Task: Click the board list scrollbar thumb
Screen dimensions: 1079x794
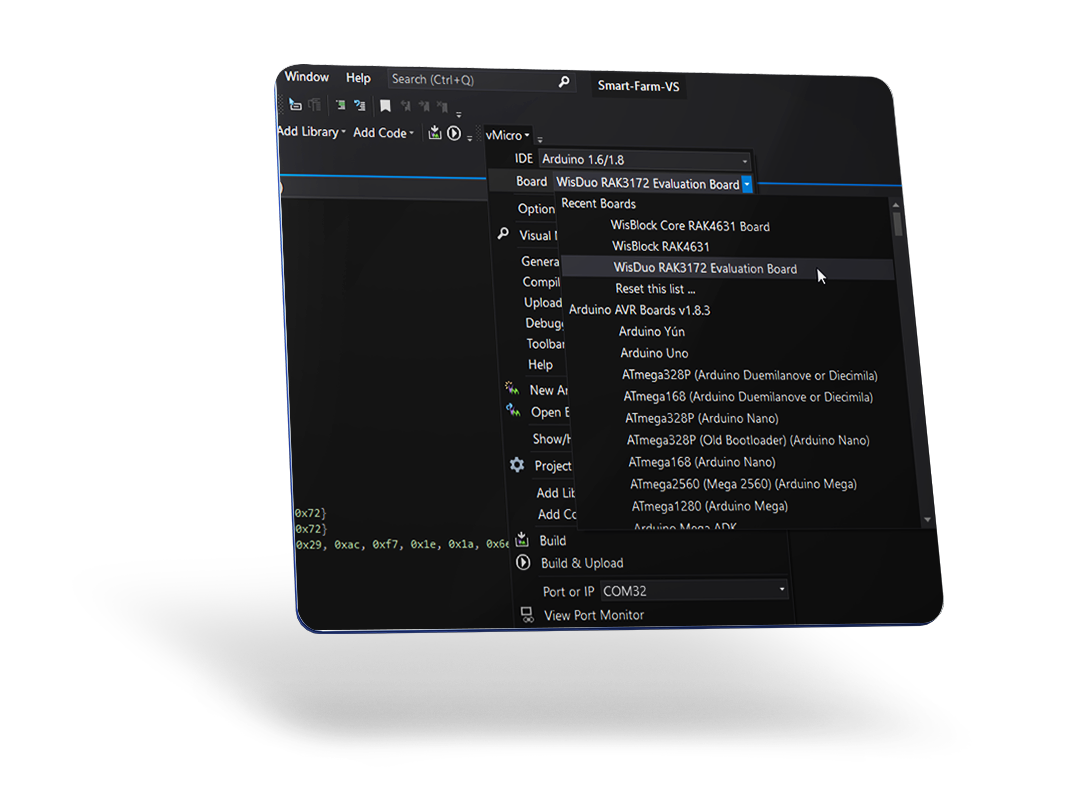Action: pos(897,224)
